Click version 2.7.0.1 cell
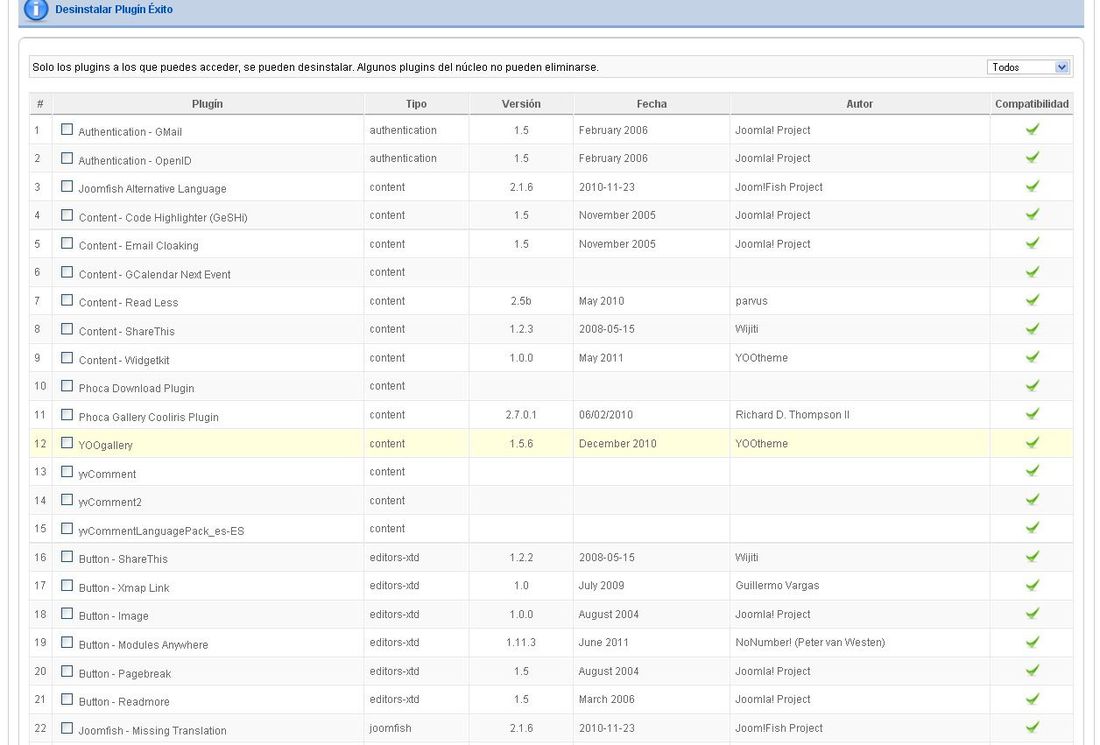 pos(521,415)
